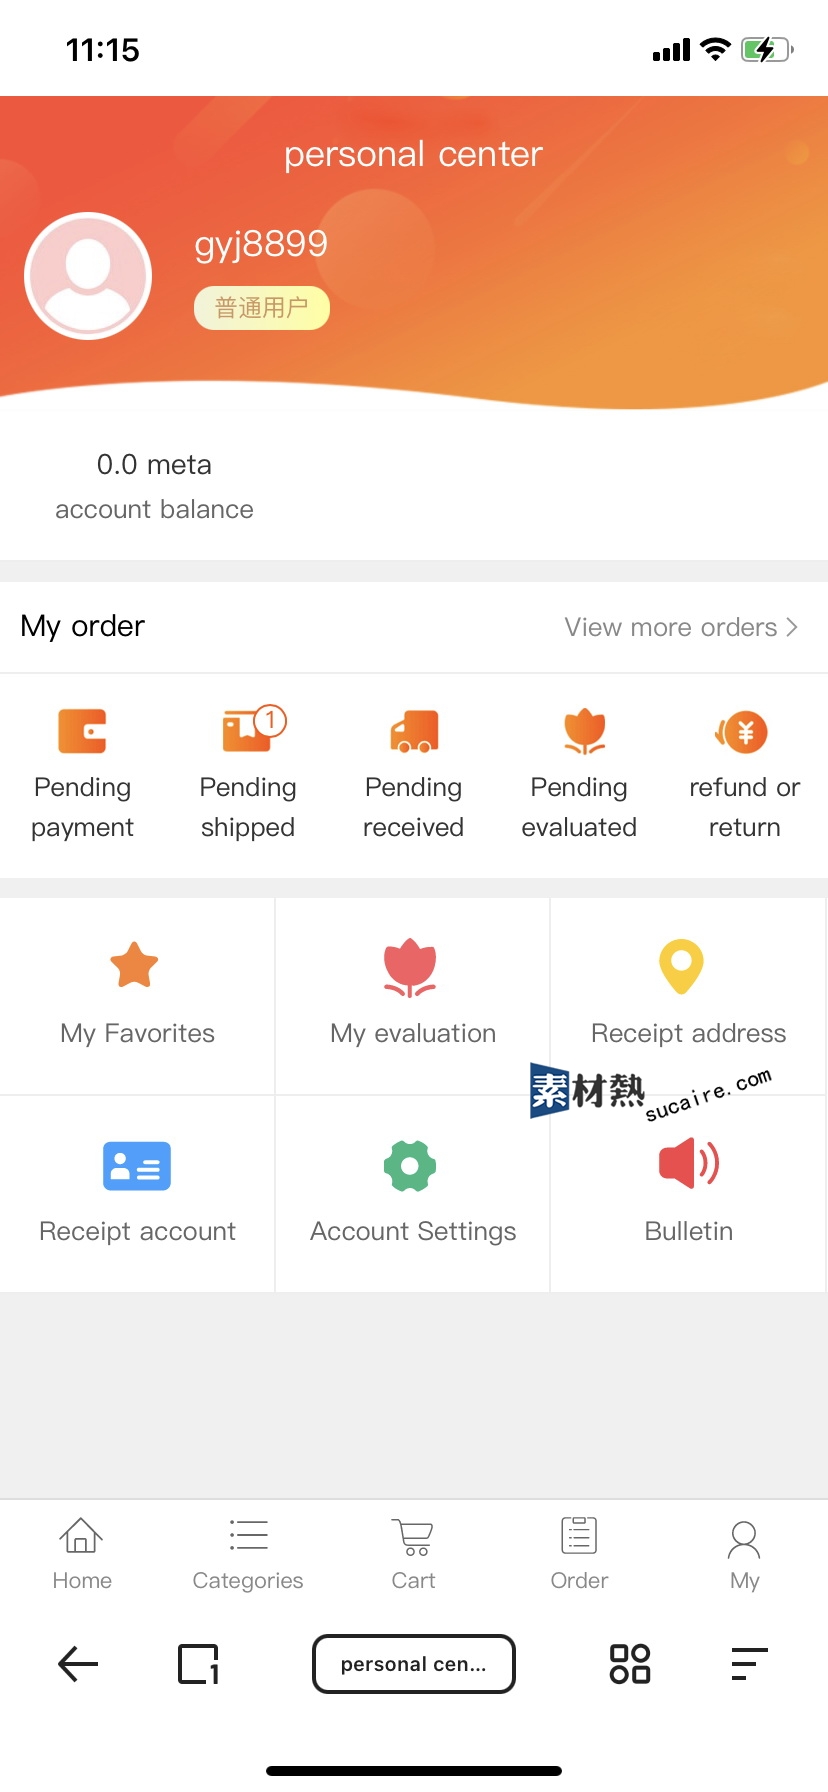This screenshot has height=1792, width=828.
Task: Go to the Cart tab
Action: (413, 1554)
